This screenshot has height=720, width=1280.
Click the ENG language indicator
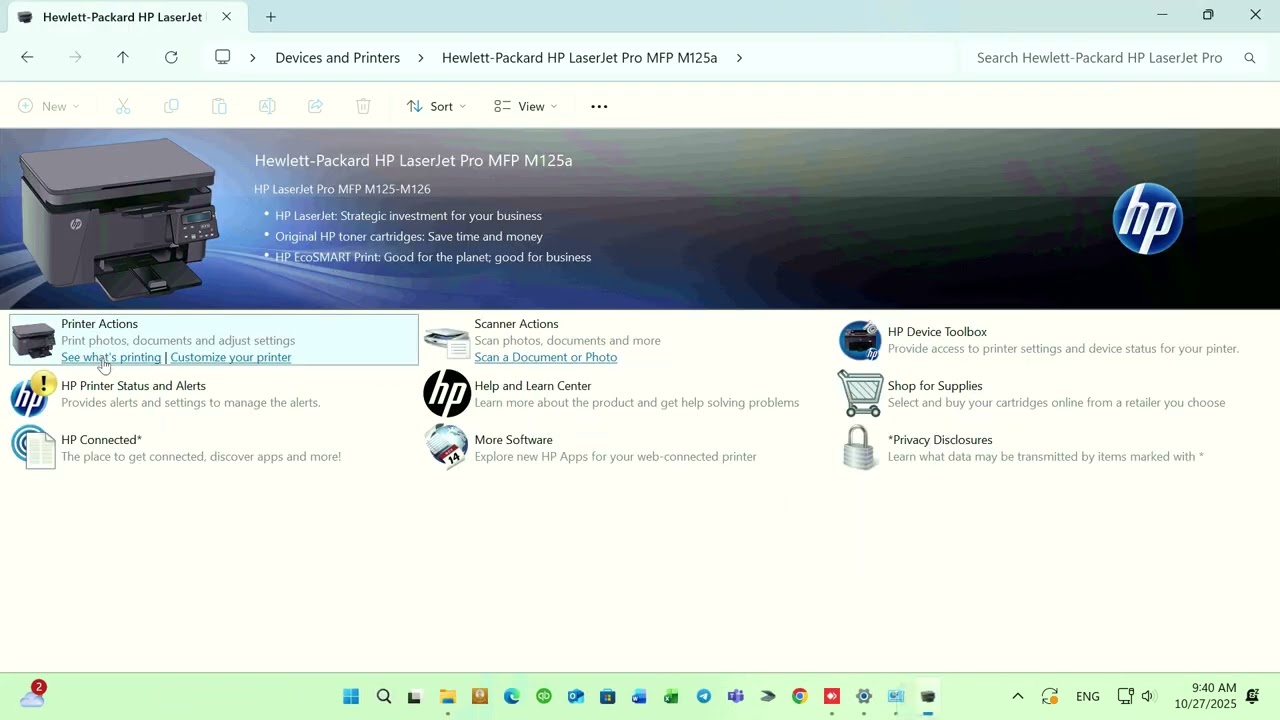click(1088, 697)
